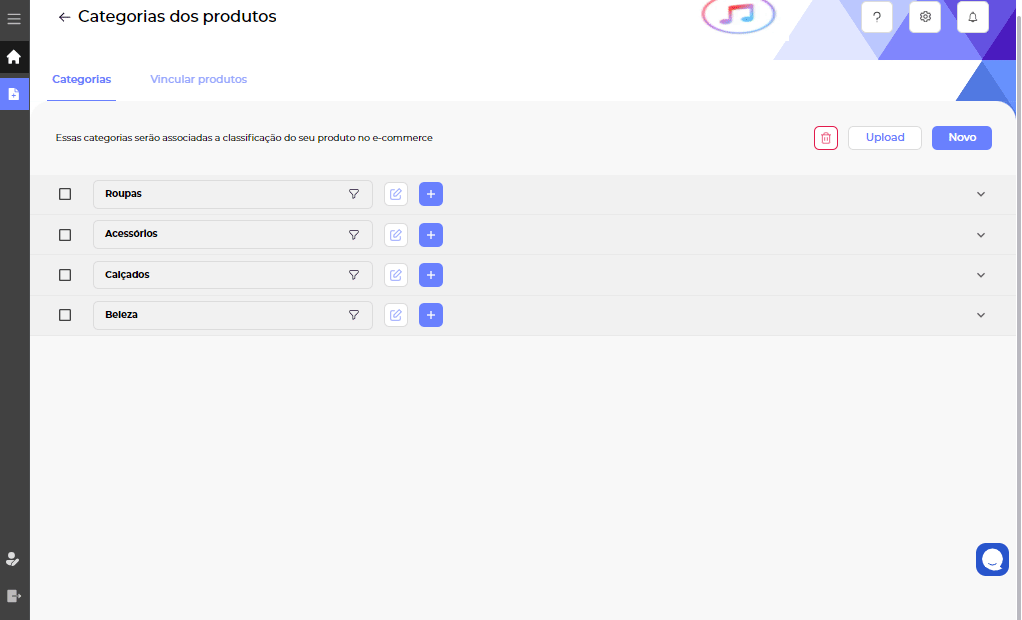This screenshot has width=1022, height=620.
Task: Switch to the Vincular produtos tab
Action: coord(198,79)
